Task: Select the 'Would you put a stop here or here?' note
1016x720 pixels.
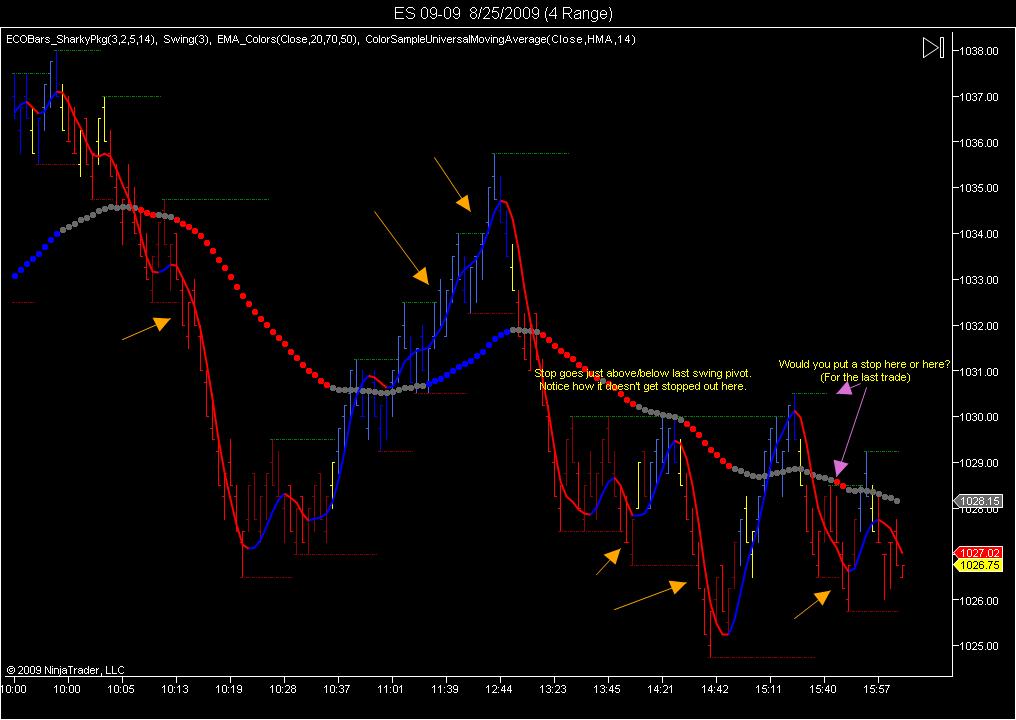Action: (864, 365)
